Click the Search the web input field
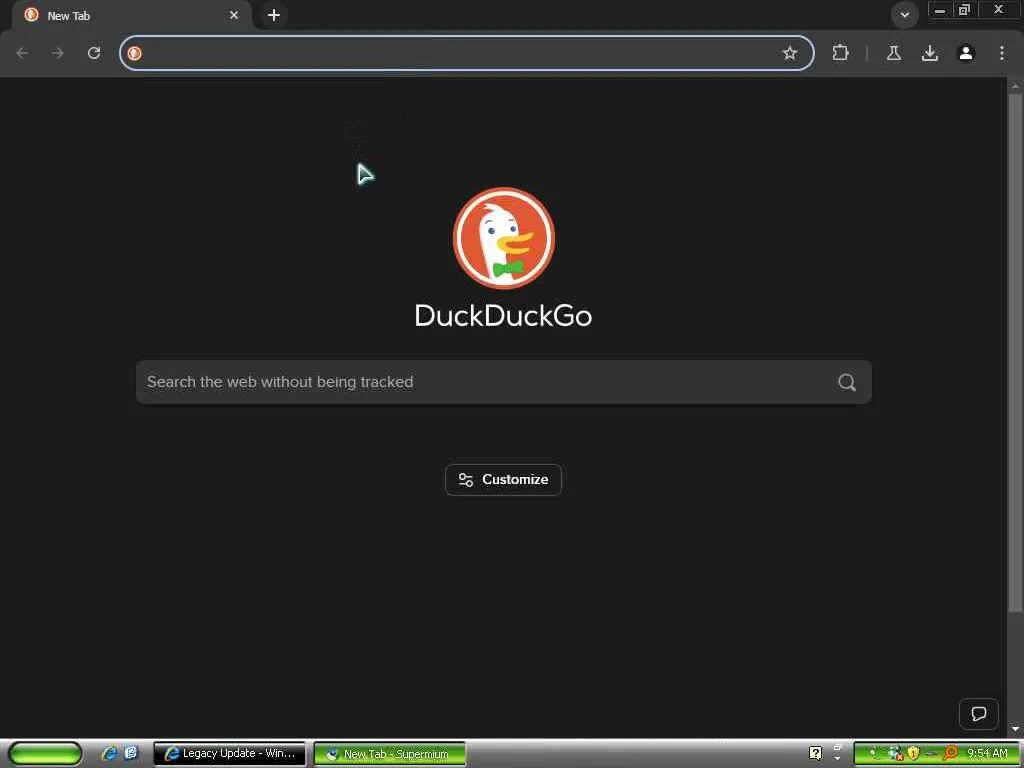 (504, 382)
